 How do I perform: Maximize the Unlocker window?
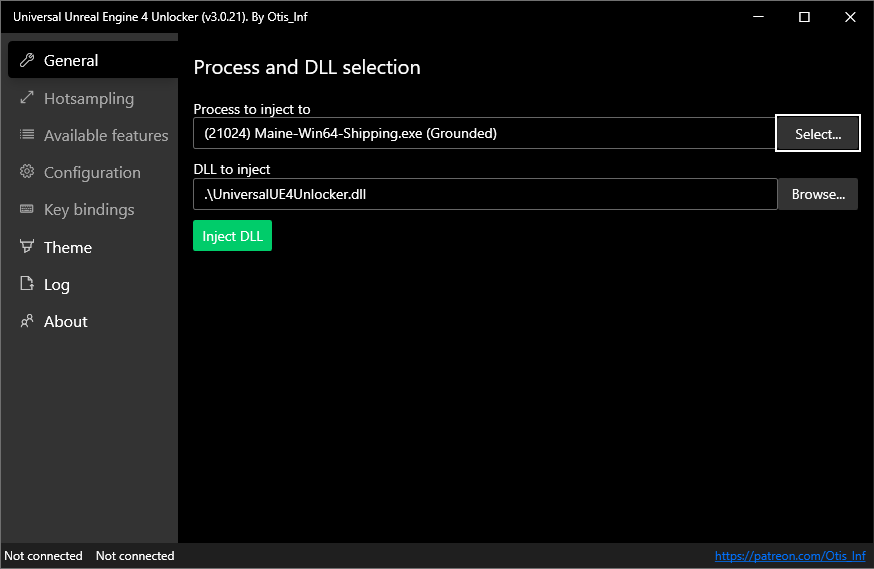click(804, 17)
